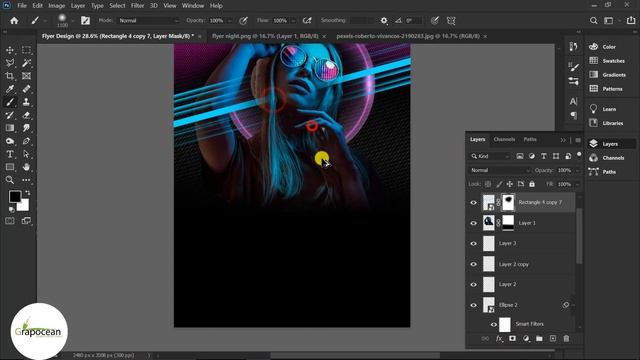The image size is (640, 360).
Task: Select the Magic Wand tool
Action: (x=26, y=63)
